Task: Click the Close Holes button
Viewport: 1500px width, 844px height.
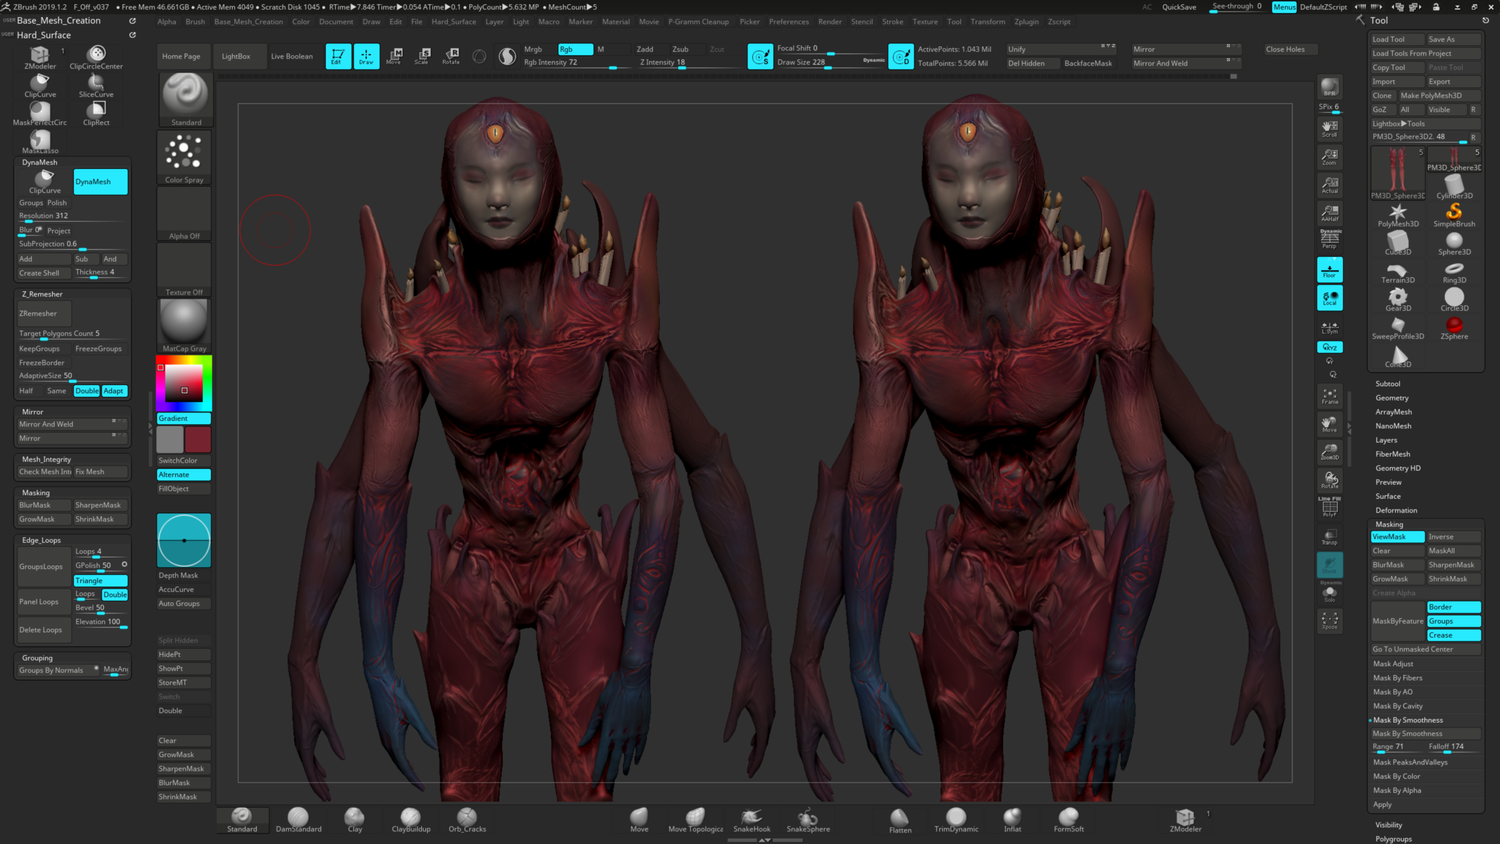Action: pyautogui.click(x=1285, y=49)
